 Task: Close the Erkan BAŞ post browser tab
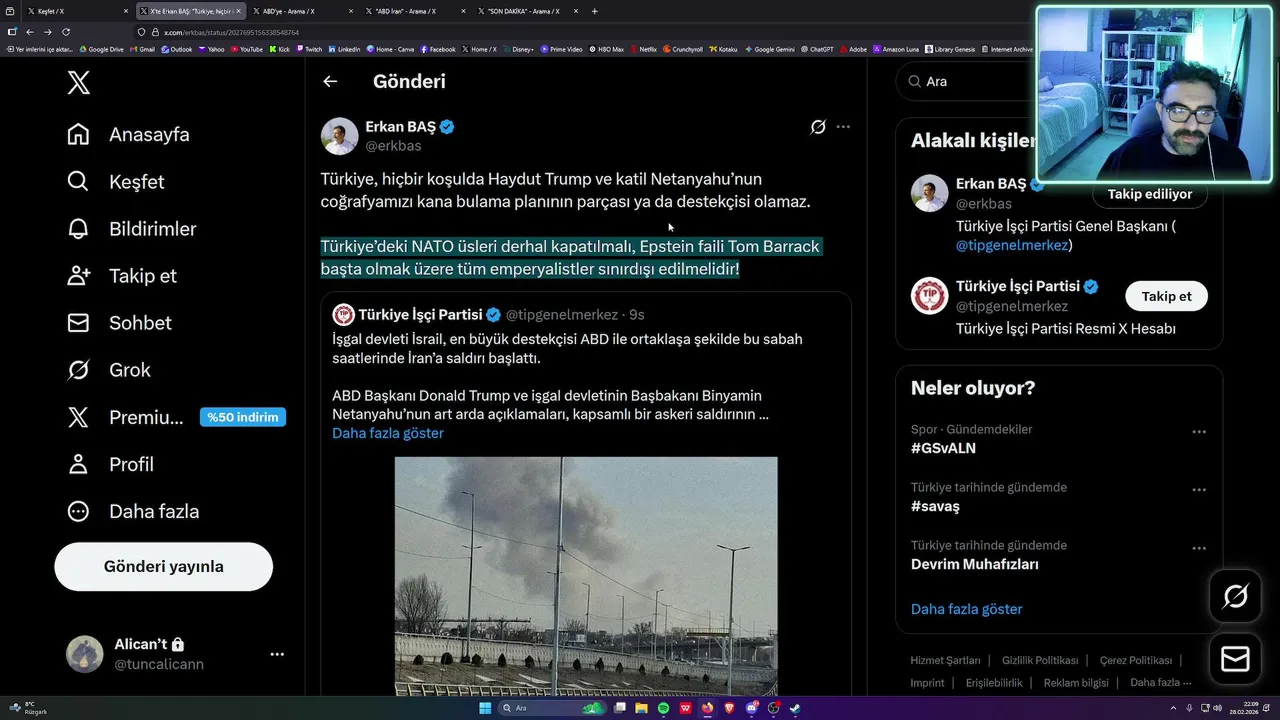[x=238, y=11]
